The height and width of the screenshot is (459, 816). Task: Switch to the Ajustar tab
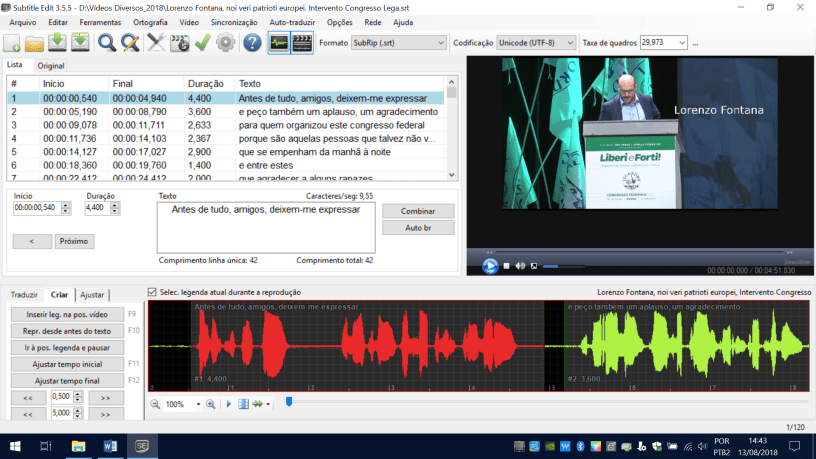[92, 295]
